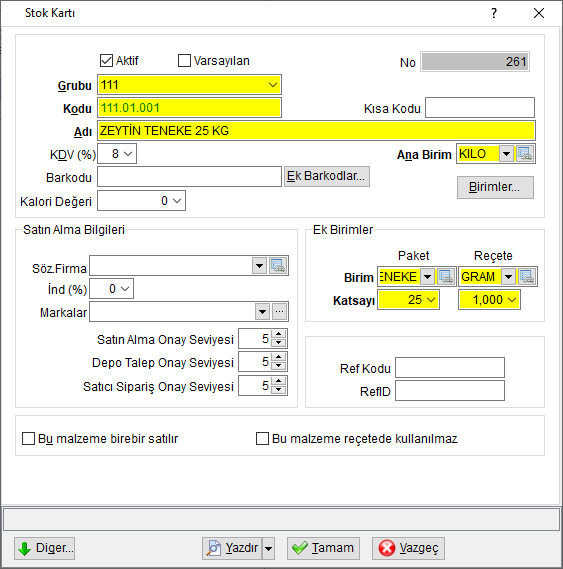Open the Ana Birim KILO dropdown arrow
Screen dimensions: 563x569
coord(506,154)
